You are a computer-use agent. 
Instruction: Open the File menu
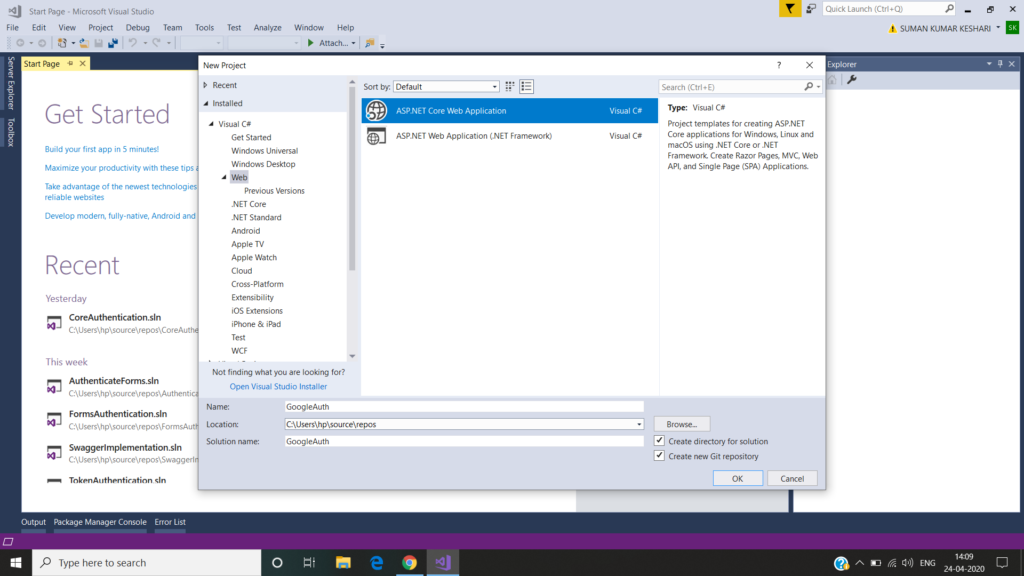pyautogui.click(x=12, y=27)
